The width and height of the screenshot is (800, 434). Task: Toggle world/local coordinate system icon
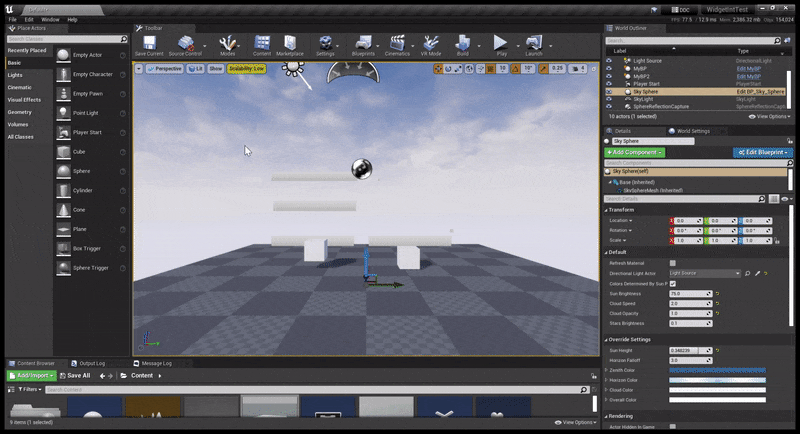(469, 68)
